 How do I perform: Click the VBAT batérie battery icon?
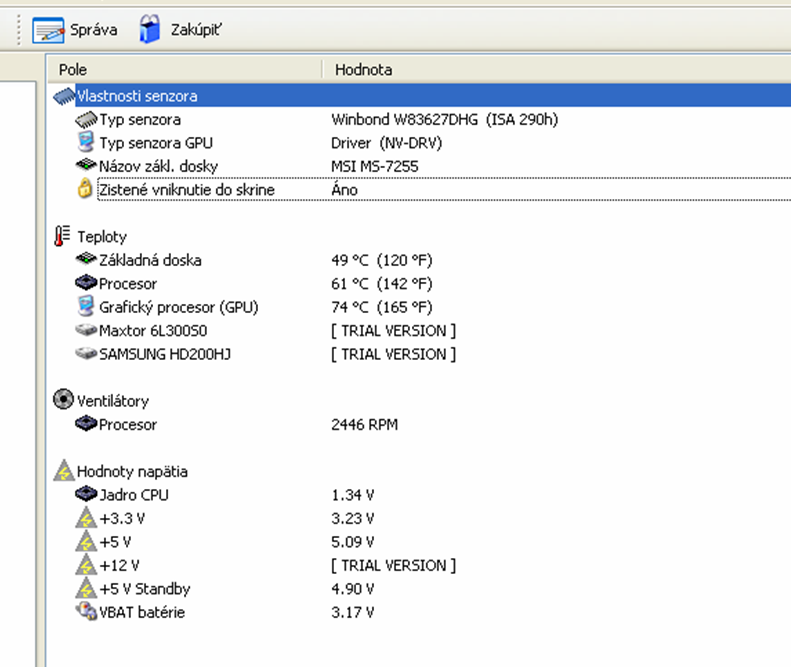pyautogui.click(x=86, y=611)
